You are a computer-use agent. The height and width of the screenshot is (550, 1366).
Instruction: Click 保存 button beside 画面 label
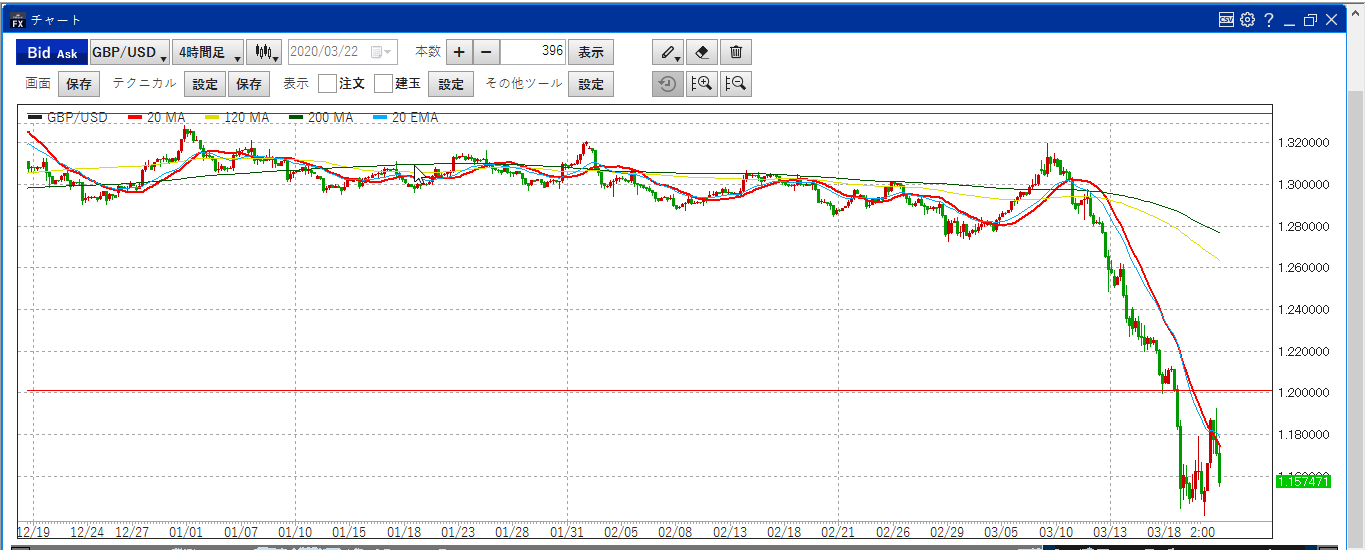coord(79,85)
